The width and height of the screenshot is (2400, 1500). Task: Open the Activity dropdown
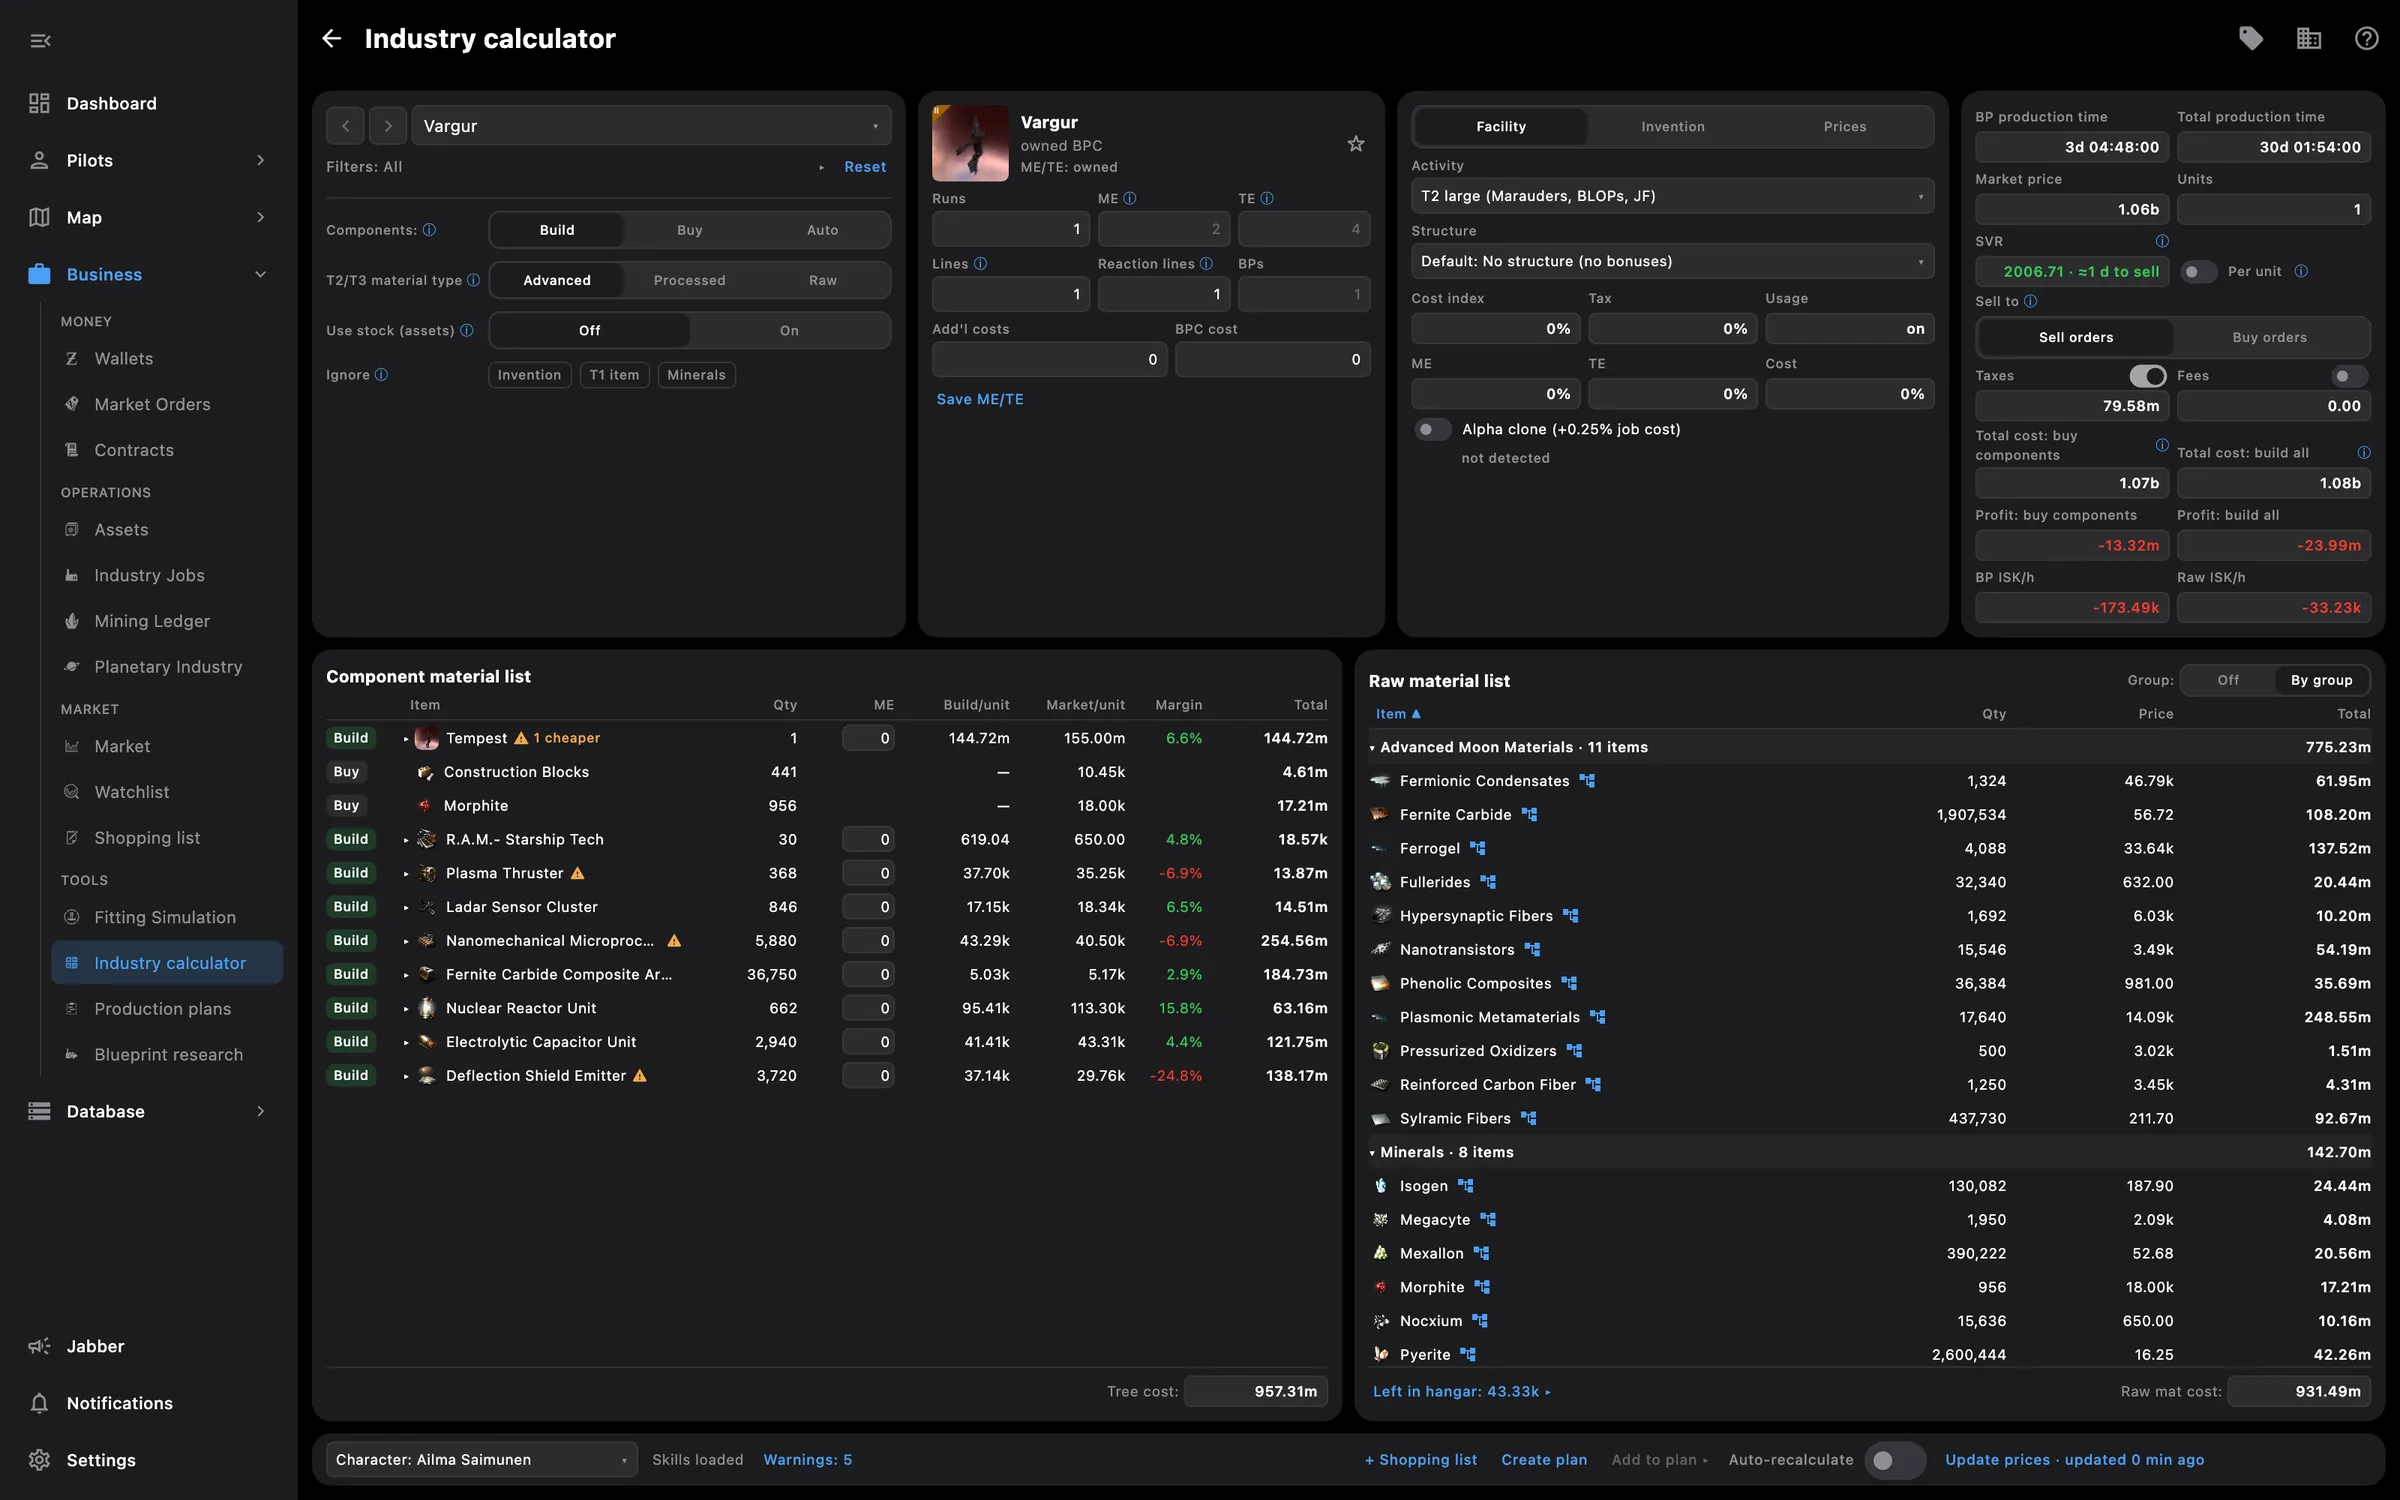click(1672, 196)
